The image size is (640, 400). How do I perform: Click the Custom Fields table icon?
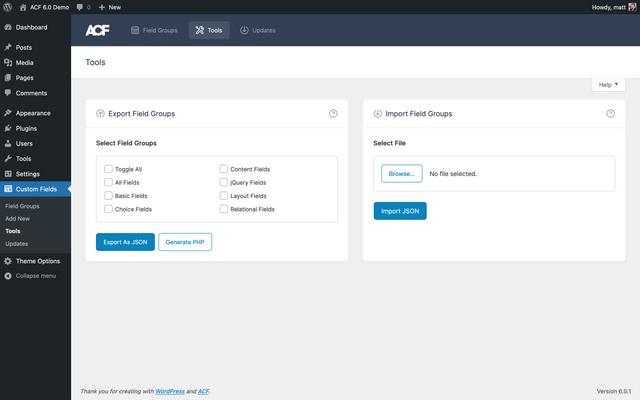(x=8, y=189)
